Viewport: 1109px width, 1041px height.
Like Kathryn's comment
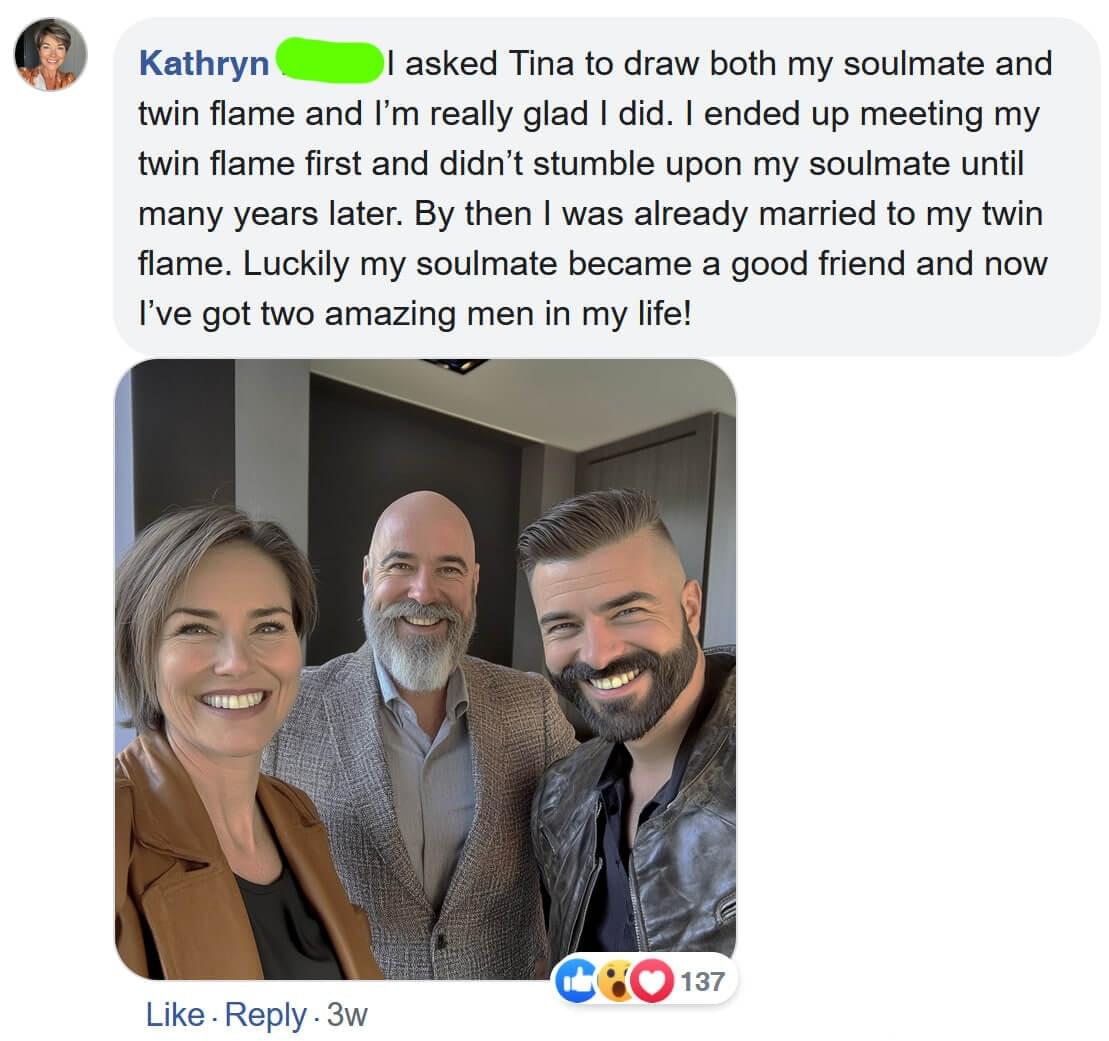174,1015
